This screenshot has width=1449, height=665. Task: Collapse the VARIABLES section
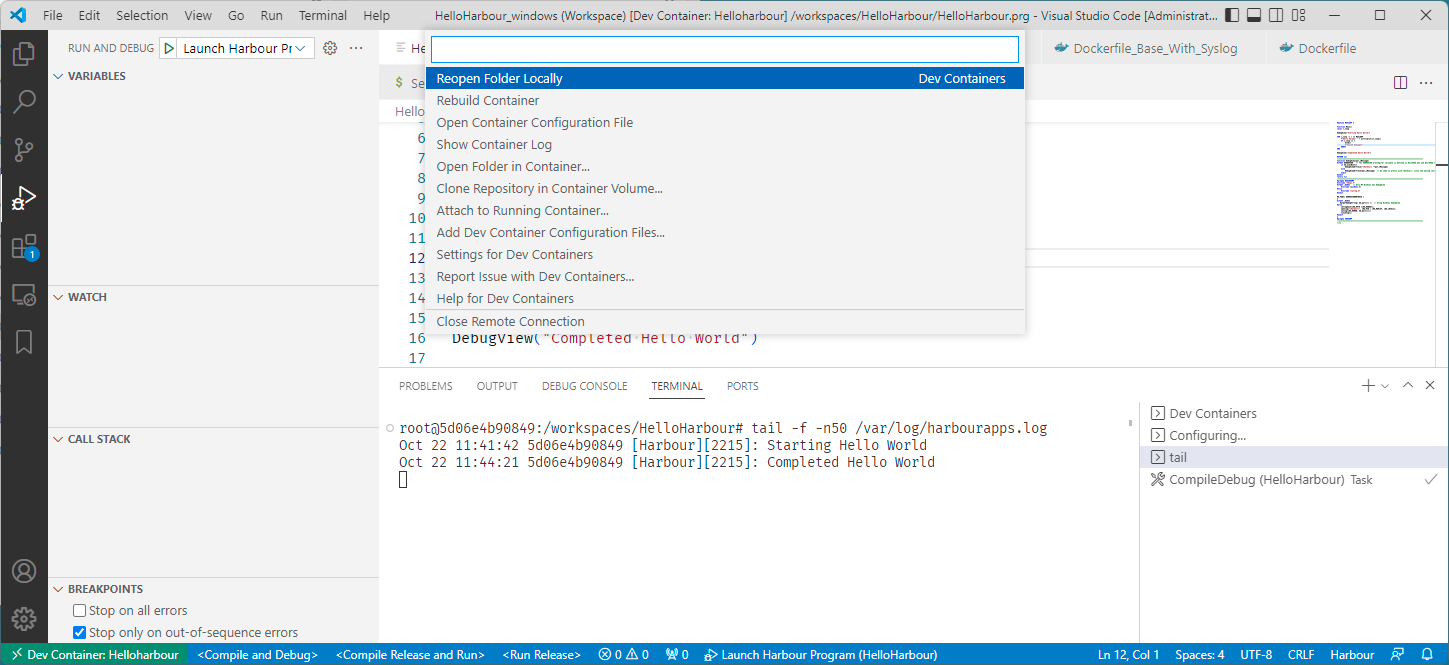pos(96,76)
